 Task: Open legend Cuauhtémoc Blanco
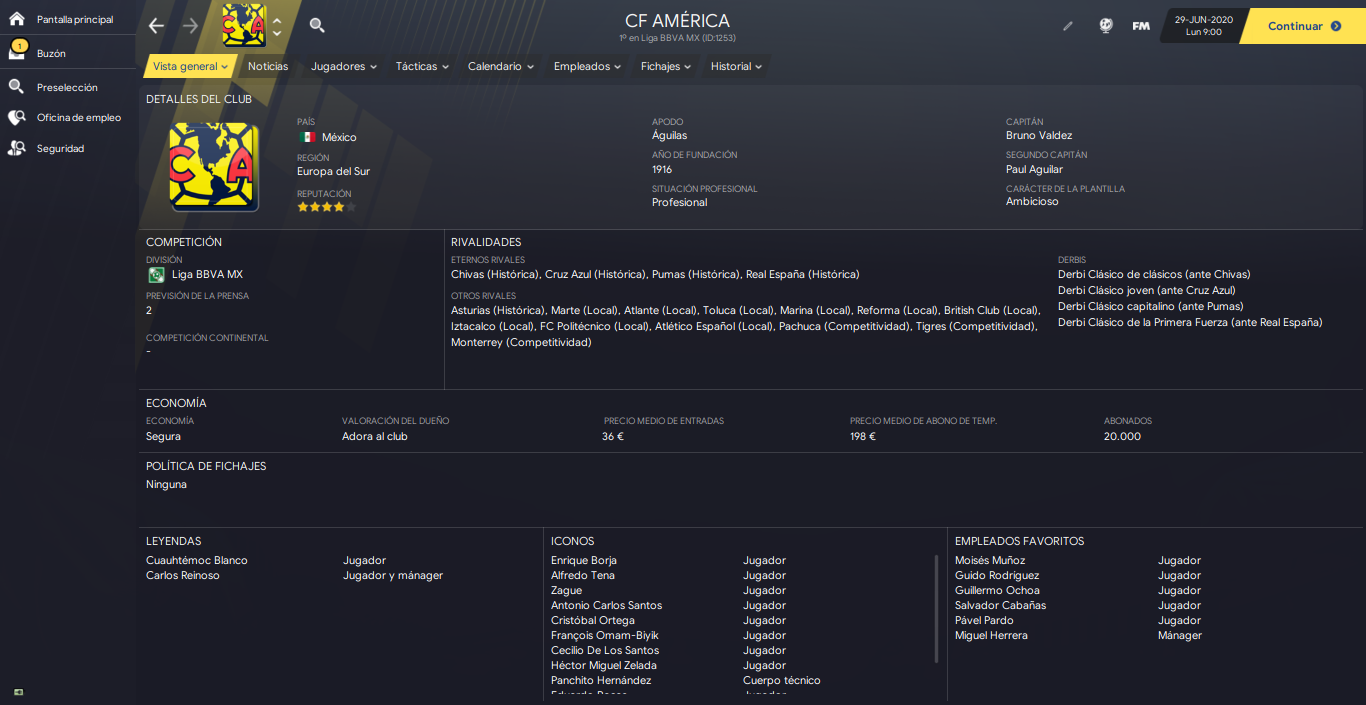click(x=197, y=560)
